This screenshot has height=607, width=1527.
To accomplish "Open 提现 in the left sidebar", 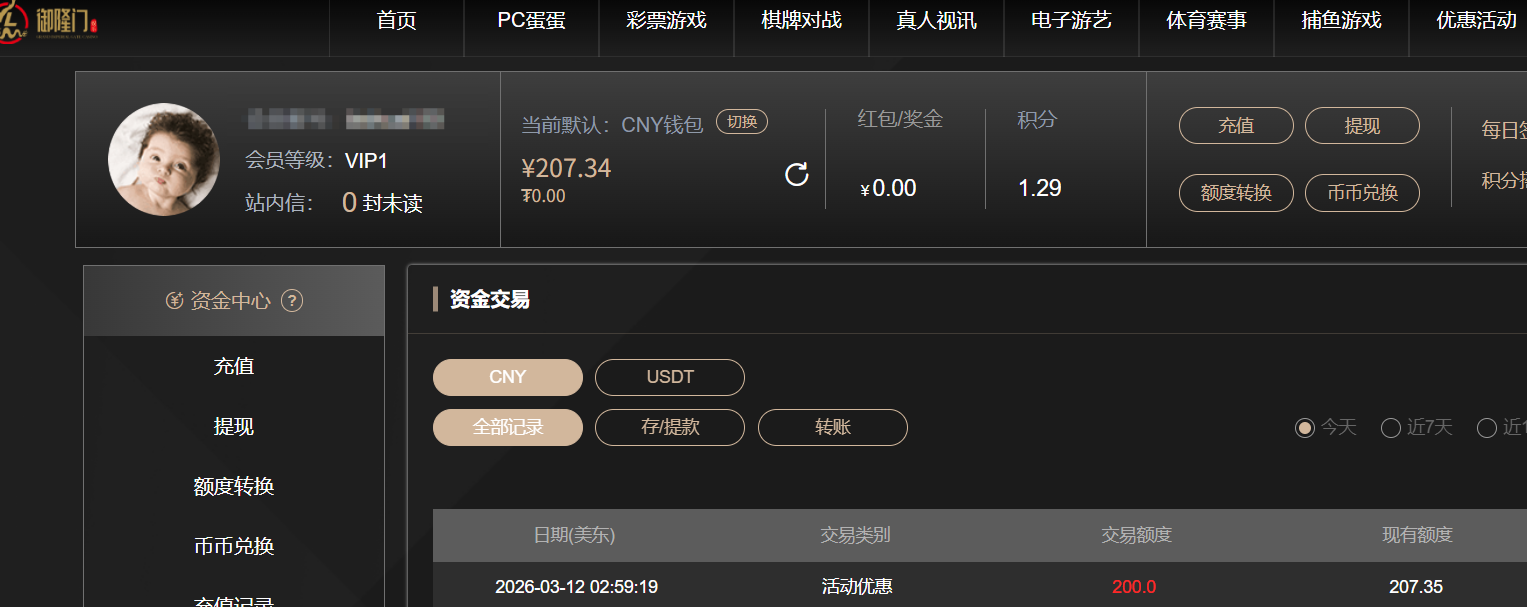I will [234, 427].
